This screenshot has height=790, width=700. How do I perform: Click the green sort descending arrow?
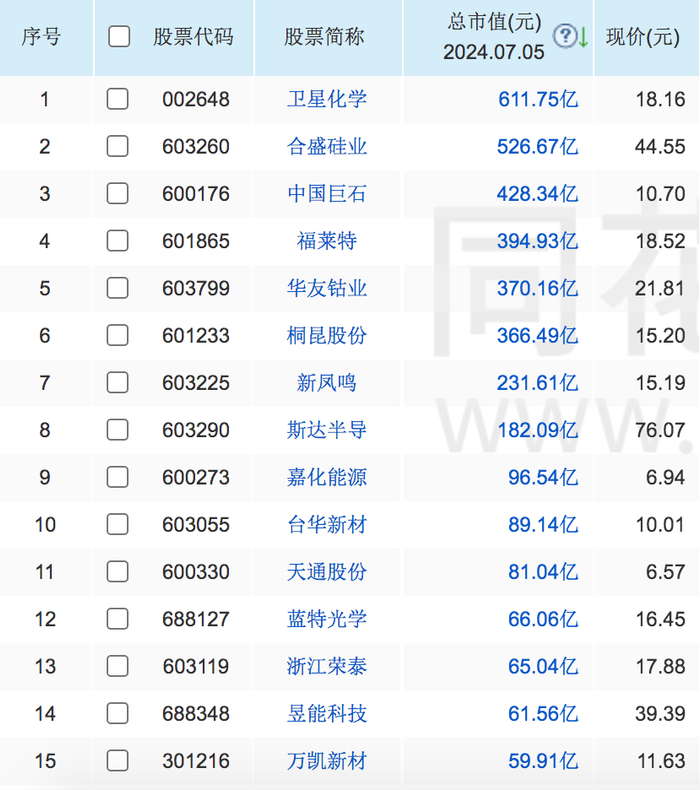583,37
